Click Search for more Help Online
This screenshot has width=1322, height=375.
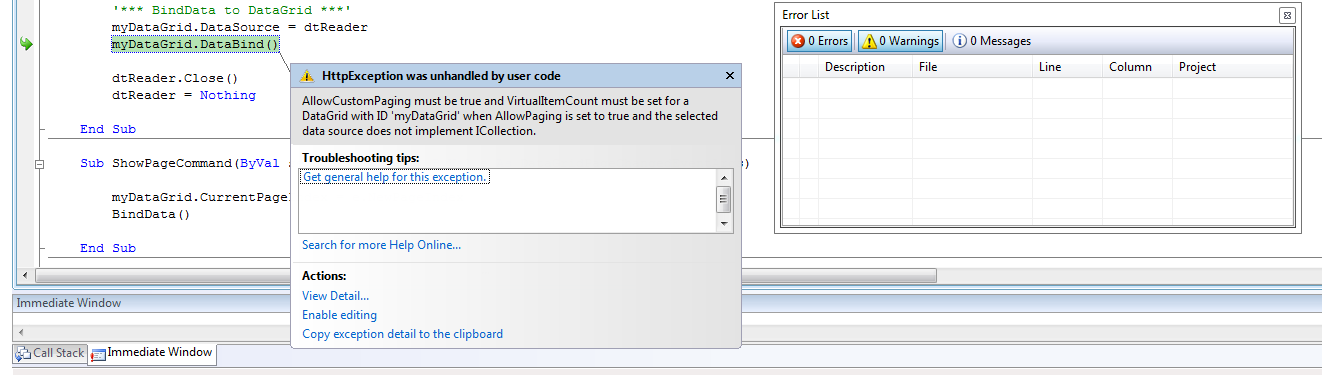tap(381, 245)
